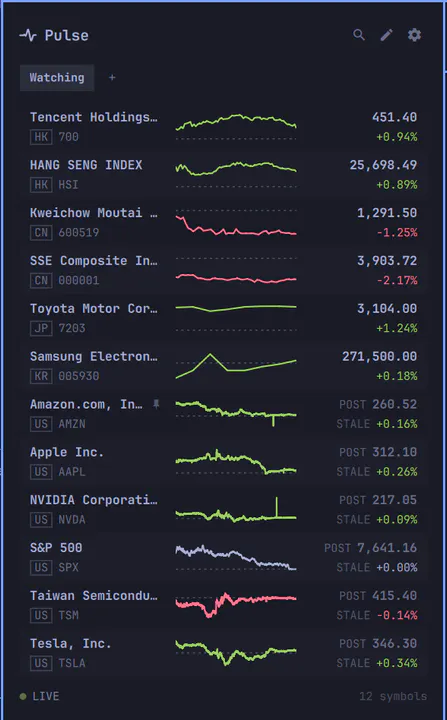Viewport: 447px width, 720px height.
Task: Click POST 217.05 price
Action: [378, 500]
